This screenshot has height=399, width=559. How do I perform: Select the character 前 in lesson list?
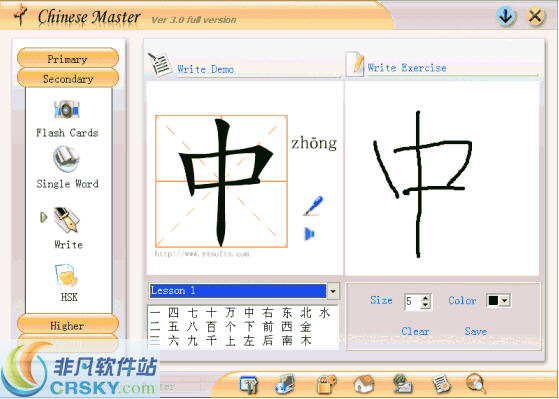268,327
